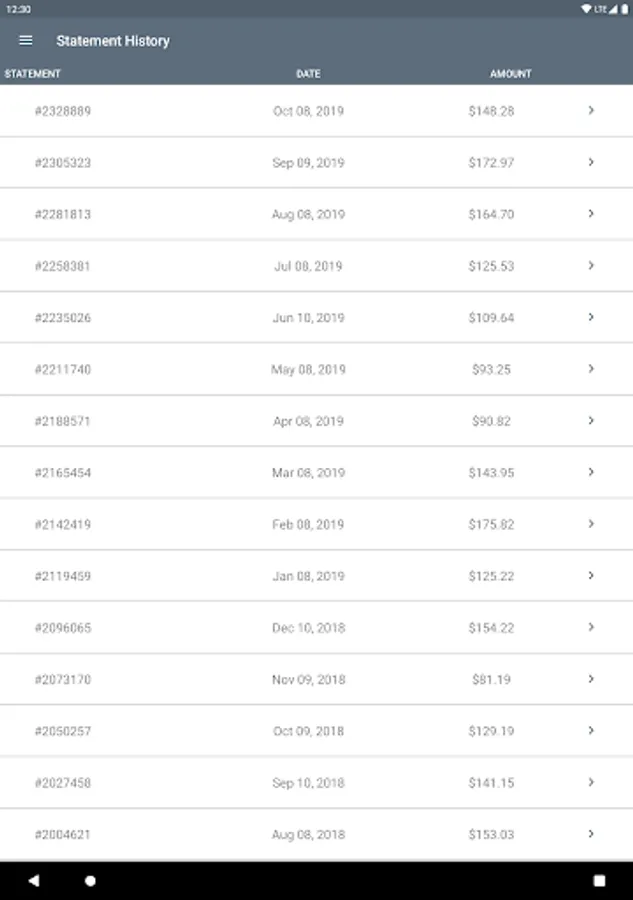Tap the Android back navigation button
Viewport: 633px width, 900px height.
tap(34, 881)
